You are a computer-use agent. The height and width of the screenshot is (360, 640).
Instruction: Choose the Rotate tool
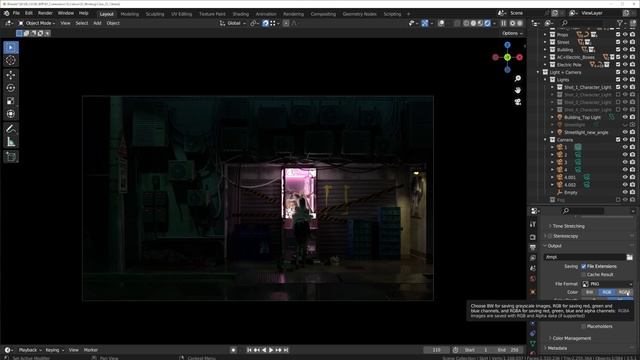[x=11, y=88]
